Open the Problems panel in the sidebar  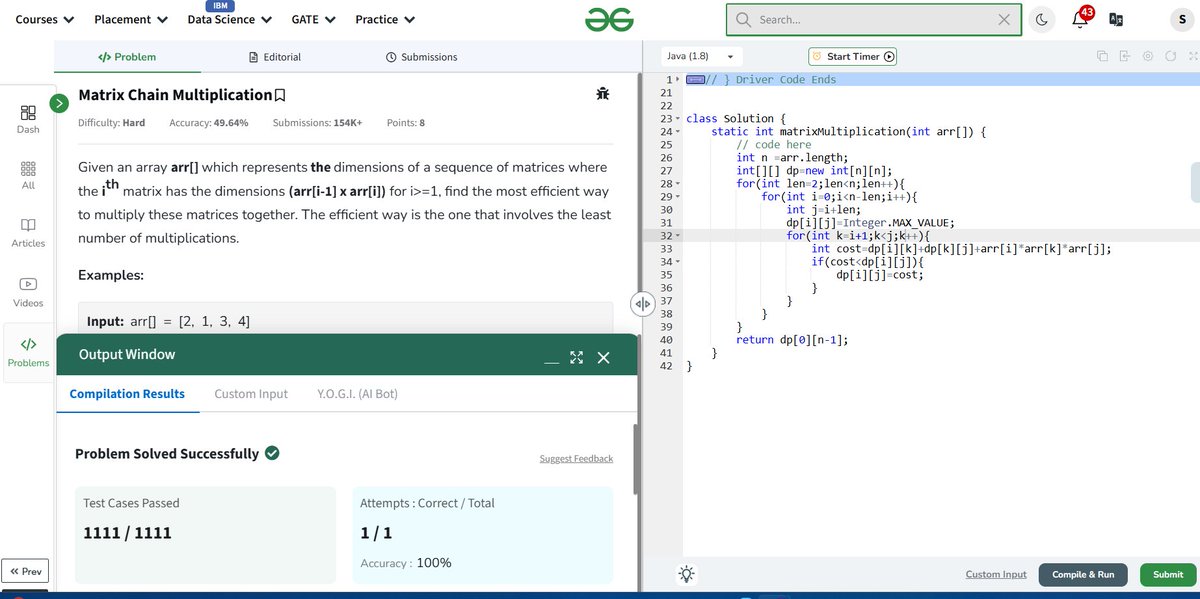pos(27,352)
